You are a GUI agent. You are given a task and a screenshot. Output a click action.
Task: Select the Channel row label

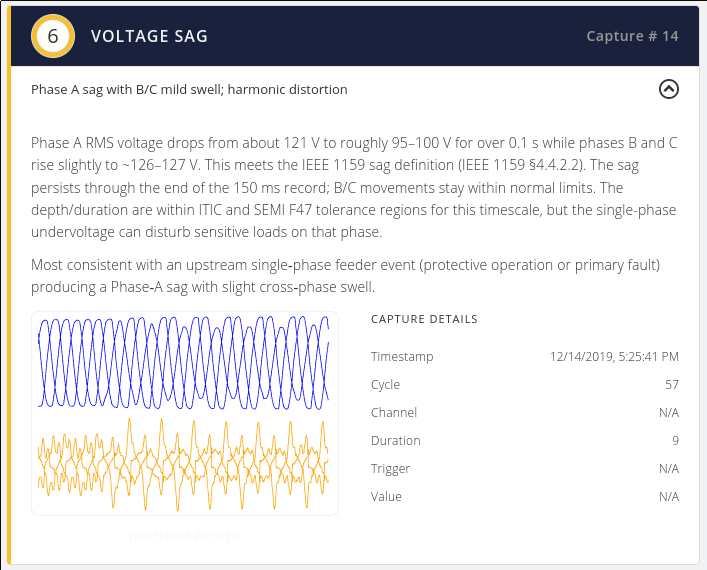pyautogui.click(x=394, y=412)
